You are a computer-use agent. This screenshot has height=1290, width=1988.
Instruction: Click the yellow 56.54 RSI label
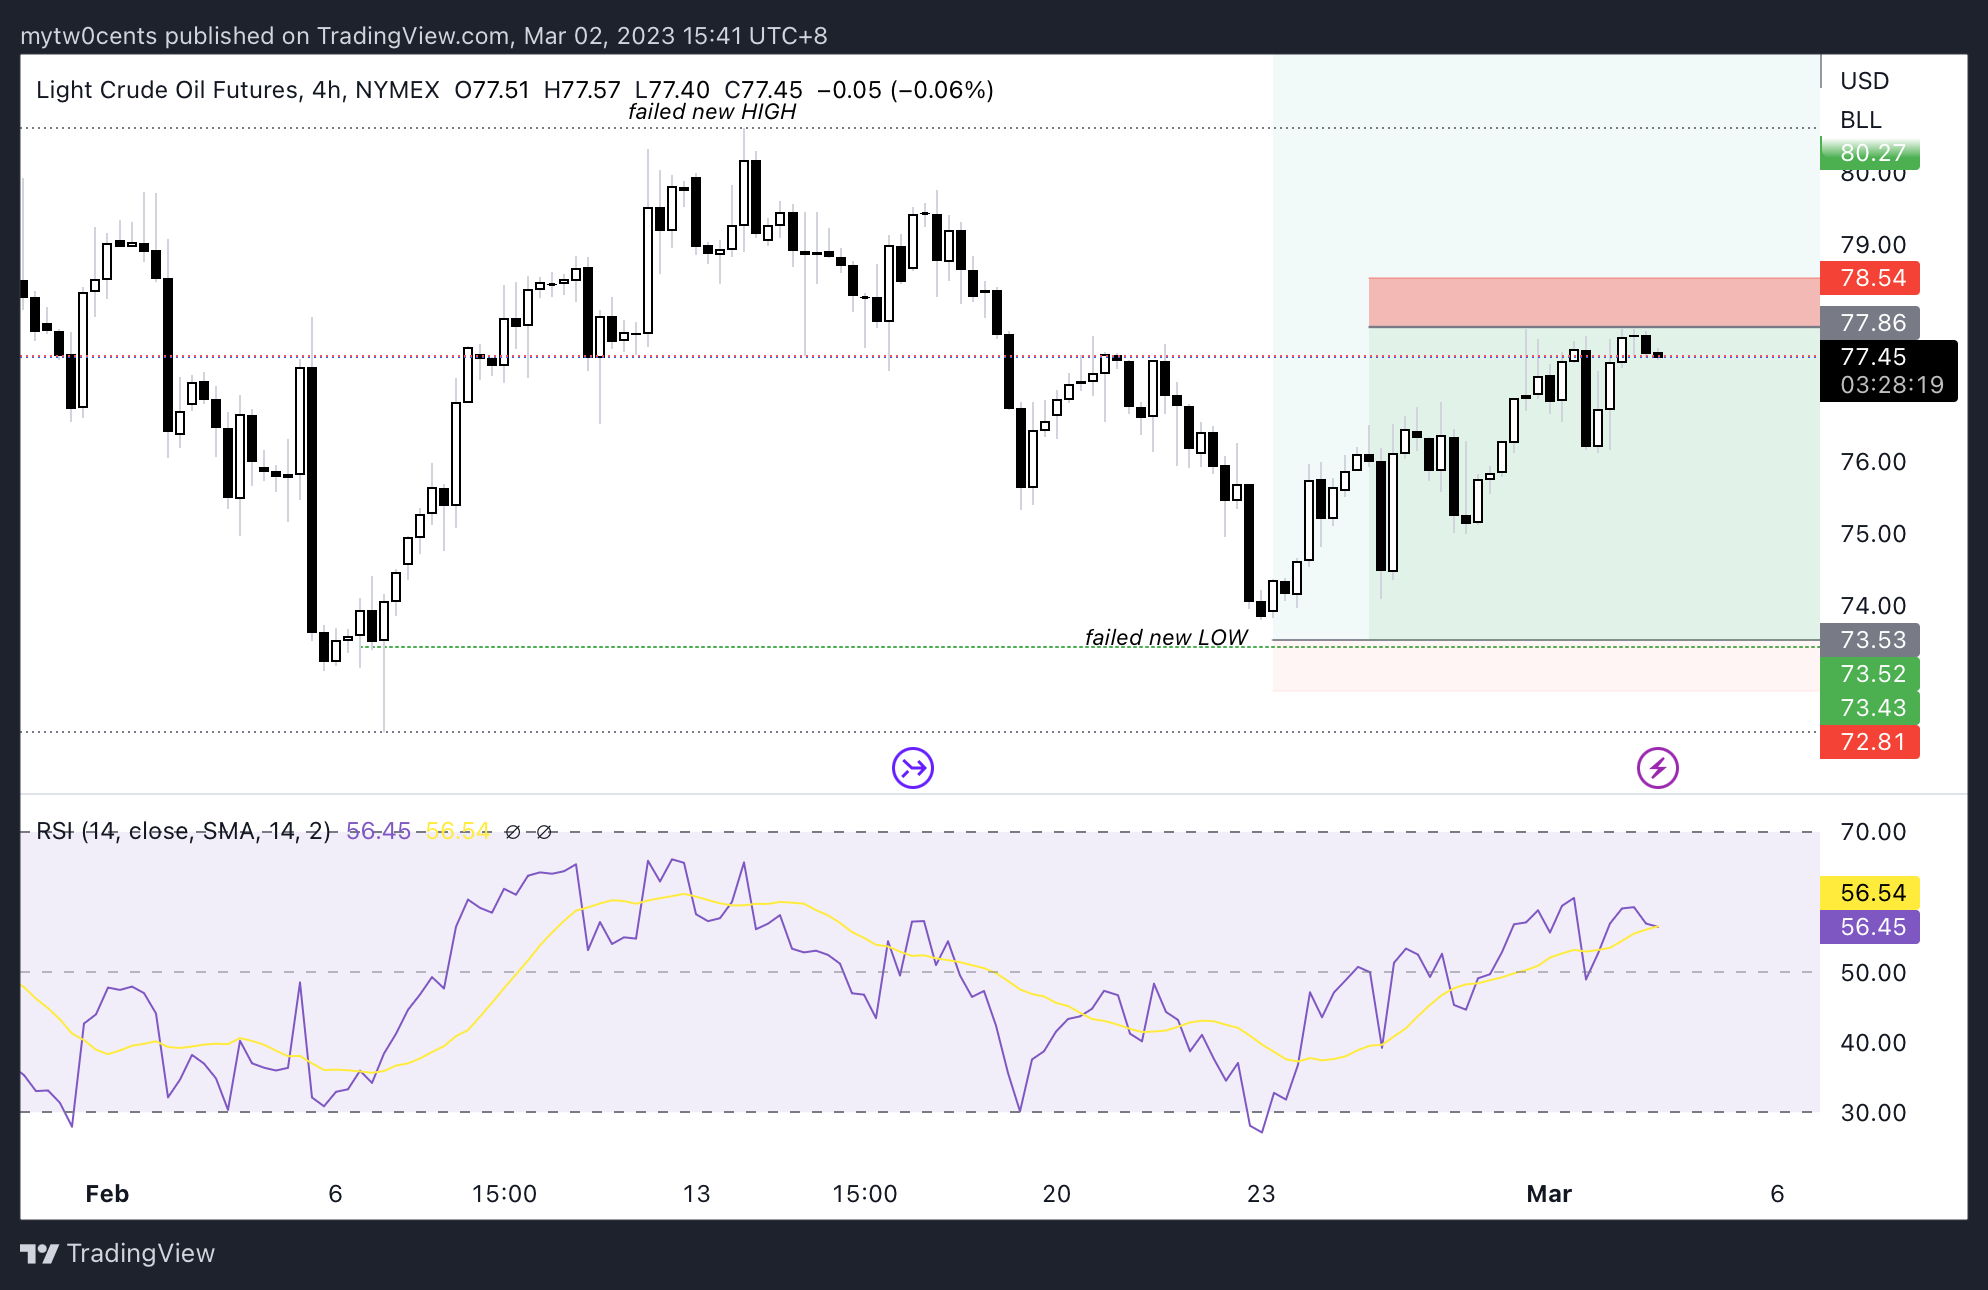(1870, 893)
